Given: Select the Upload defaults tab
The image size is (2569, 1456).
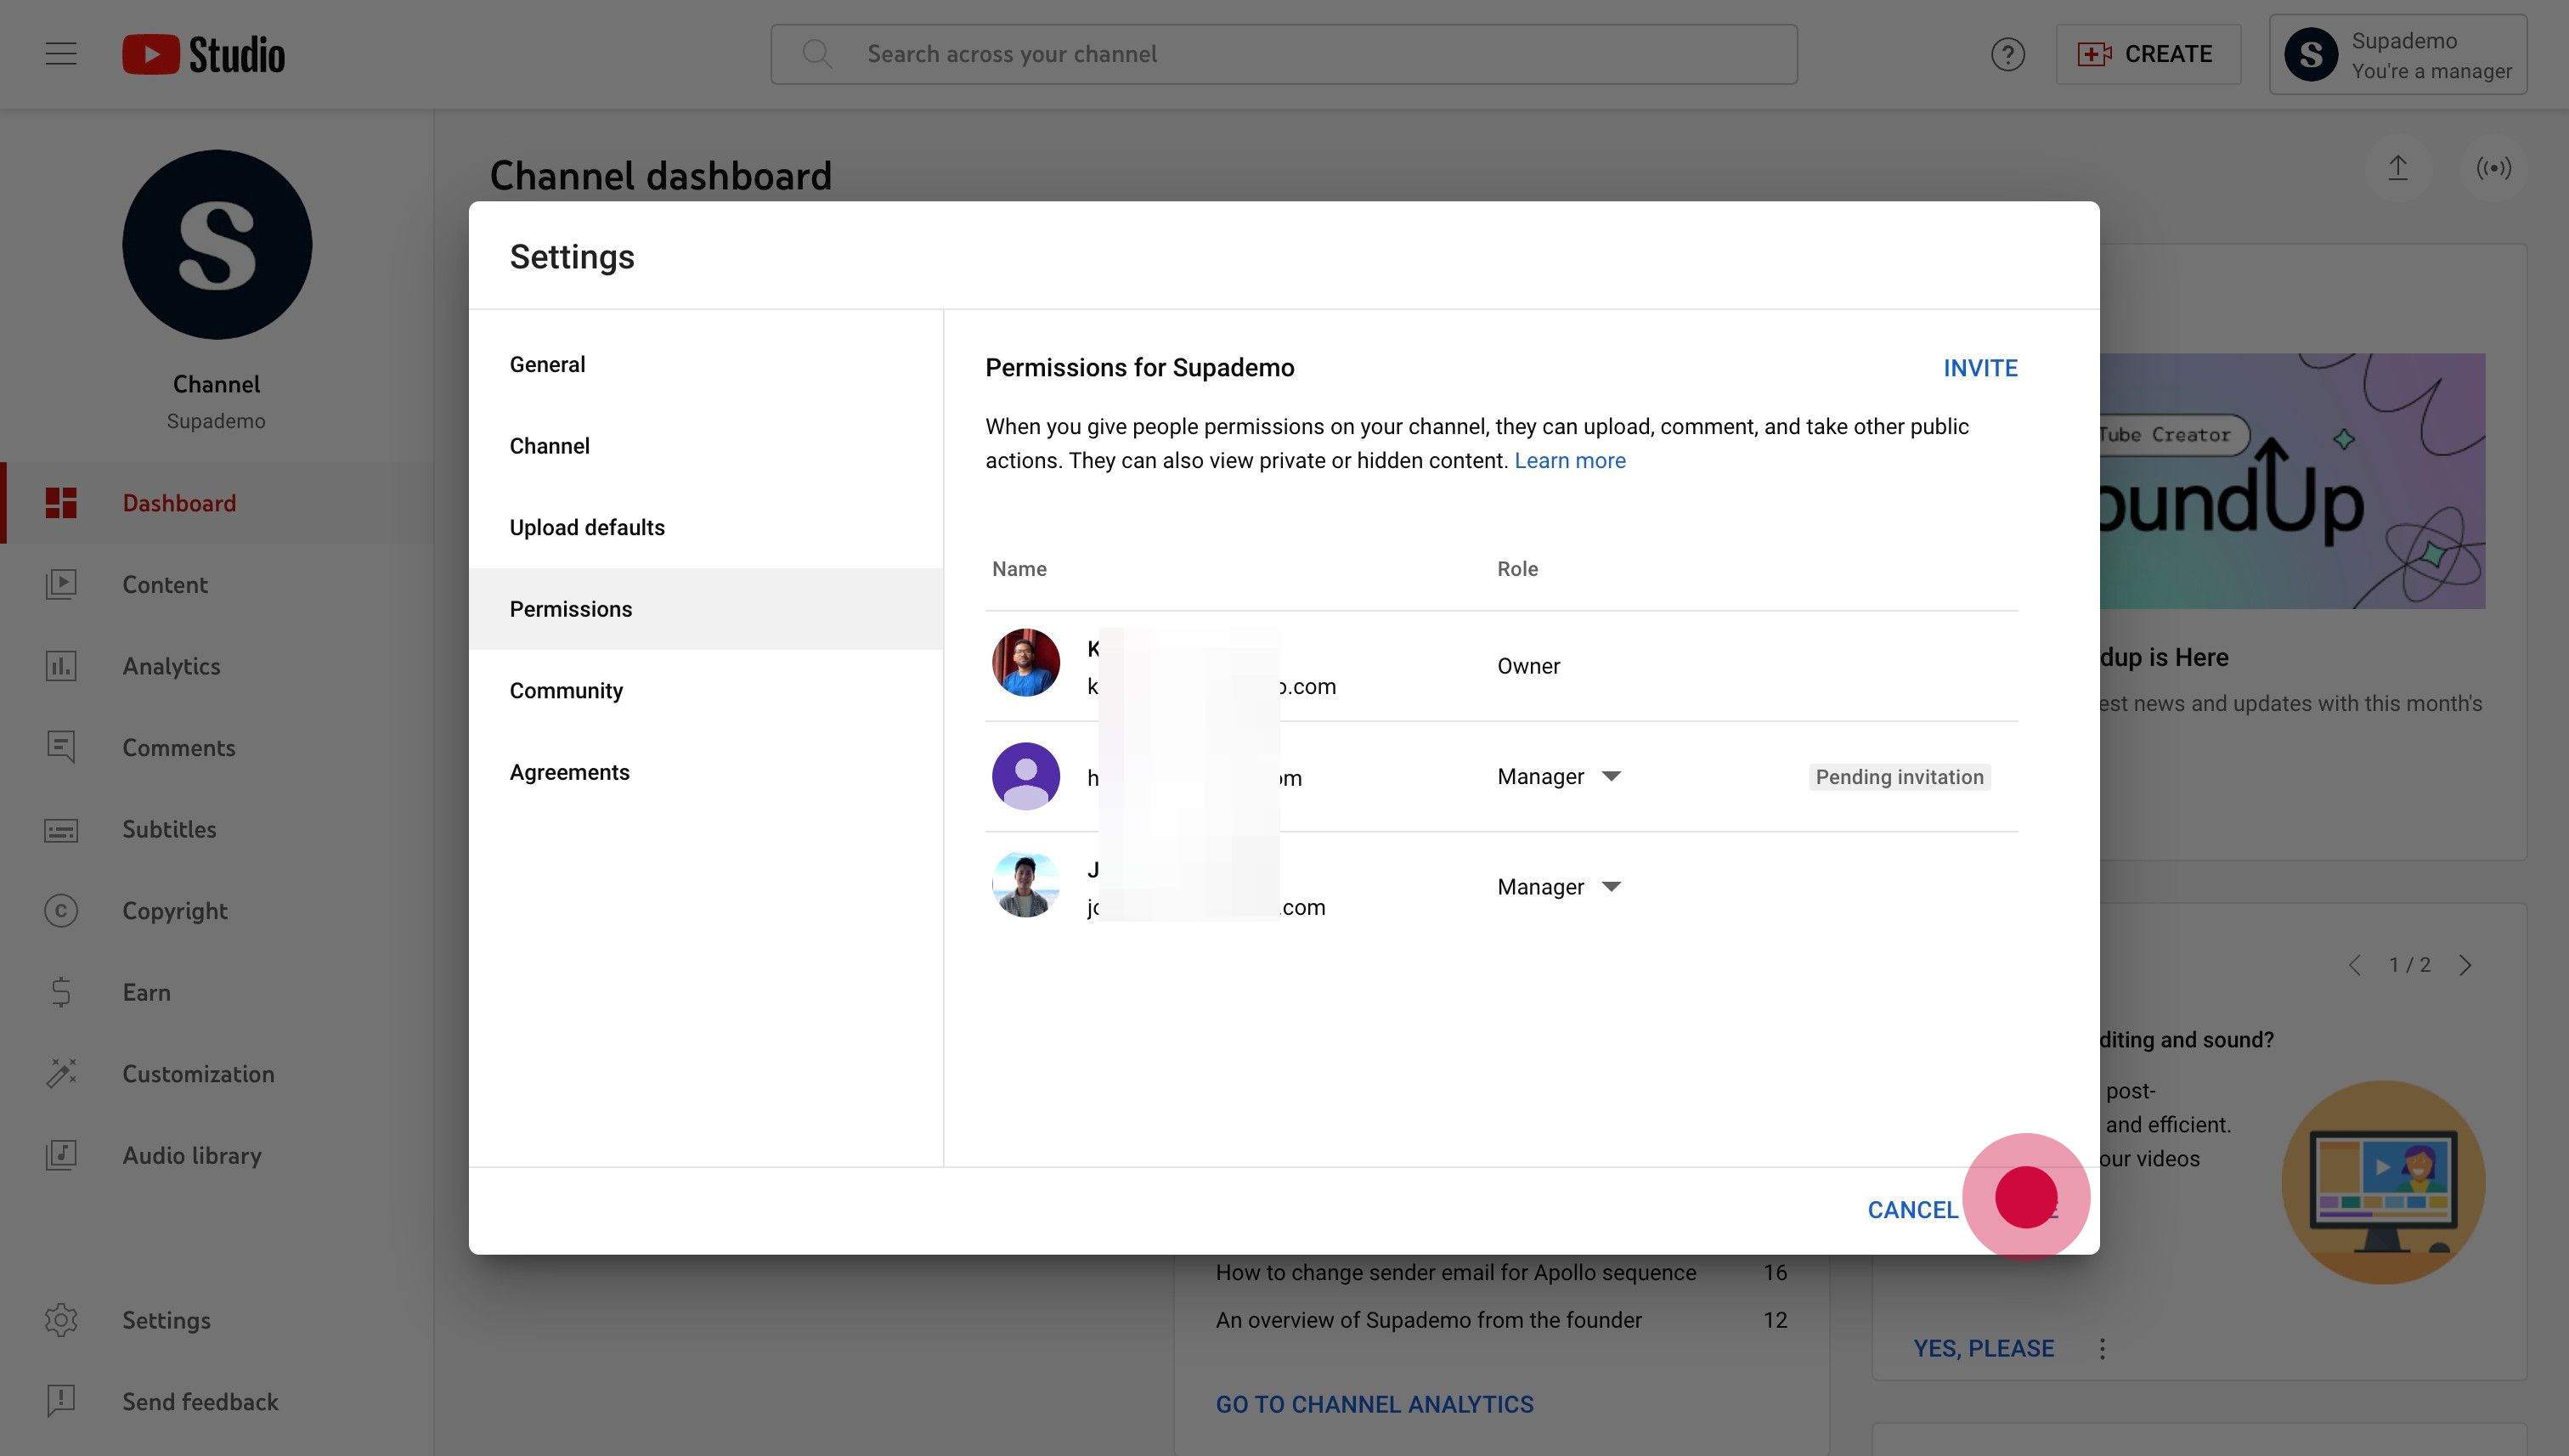Looking at the screenshot, I should click(706, 528).
